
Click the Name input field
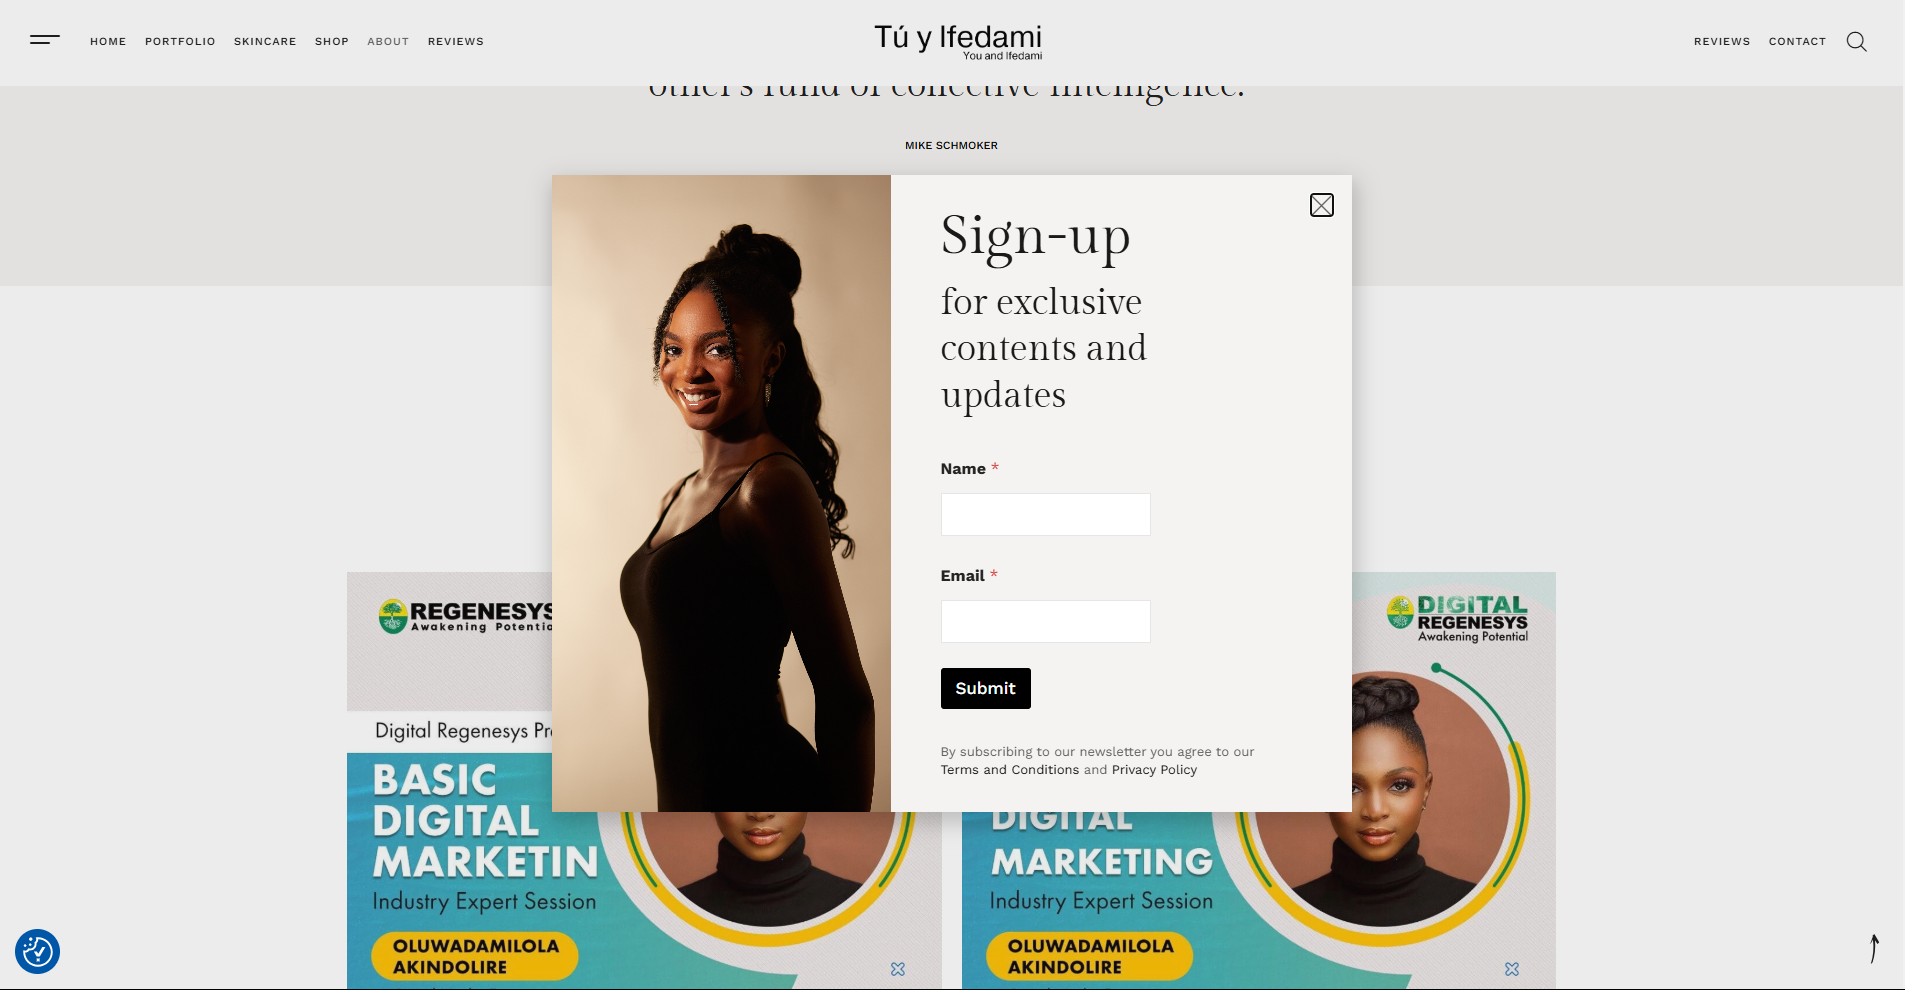[x=1045, y=514]
